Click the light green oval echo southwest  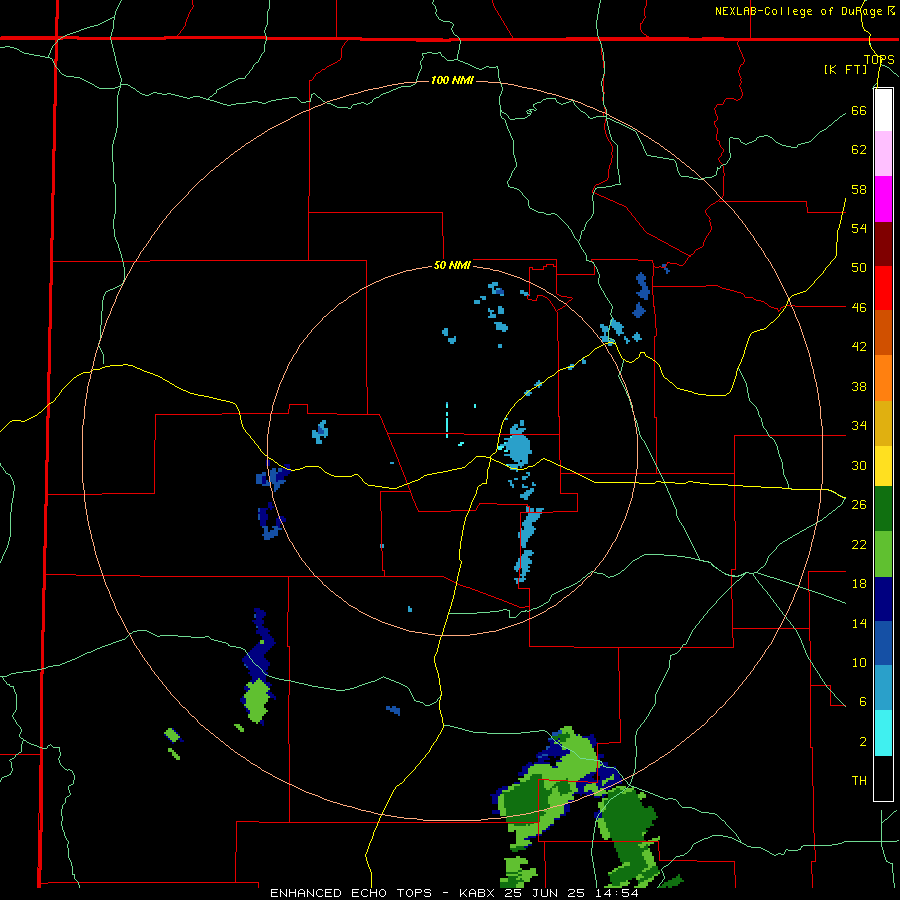click(257, 700)
